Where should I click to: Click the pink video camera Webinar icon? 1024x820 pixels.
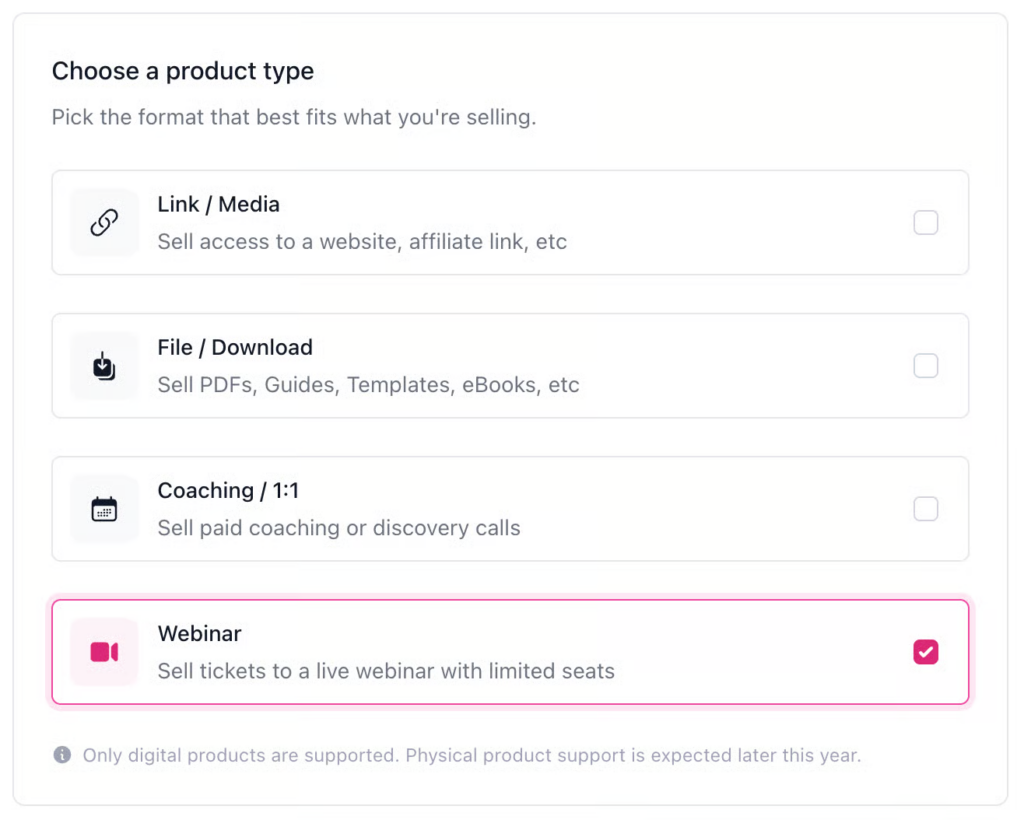104,652
